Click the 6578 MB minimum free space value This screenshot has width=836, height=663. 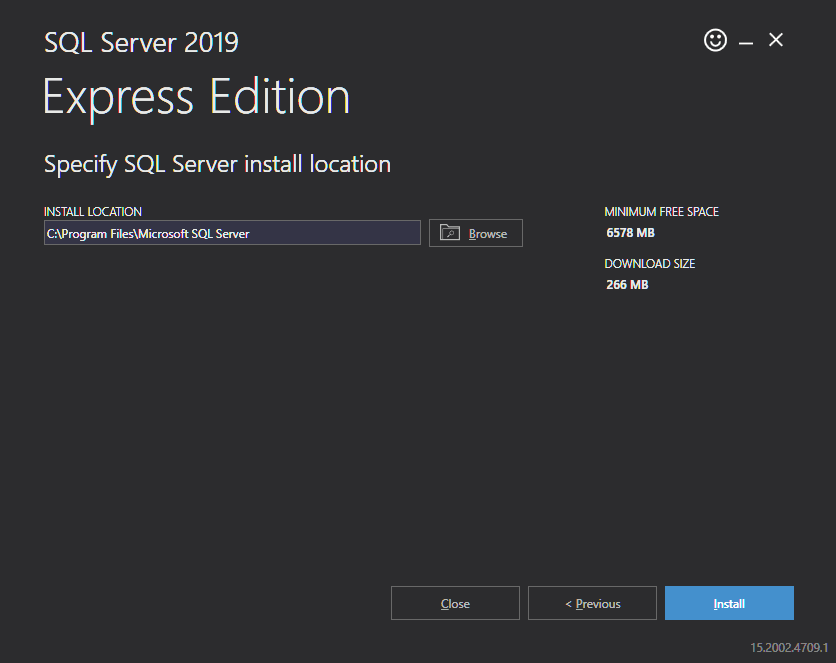[x=630, y=233]
